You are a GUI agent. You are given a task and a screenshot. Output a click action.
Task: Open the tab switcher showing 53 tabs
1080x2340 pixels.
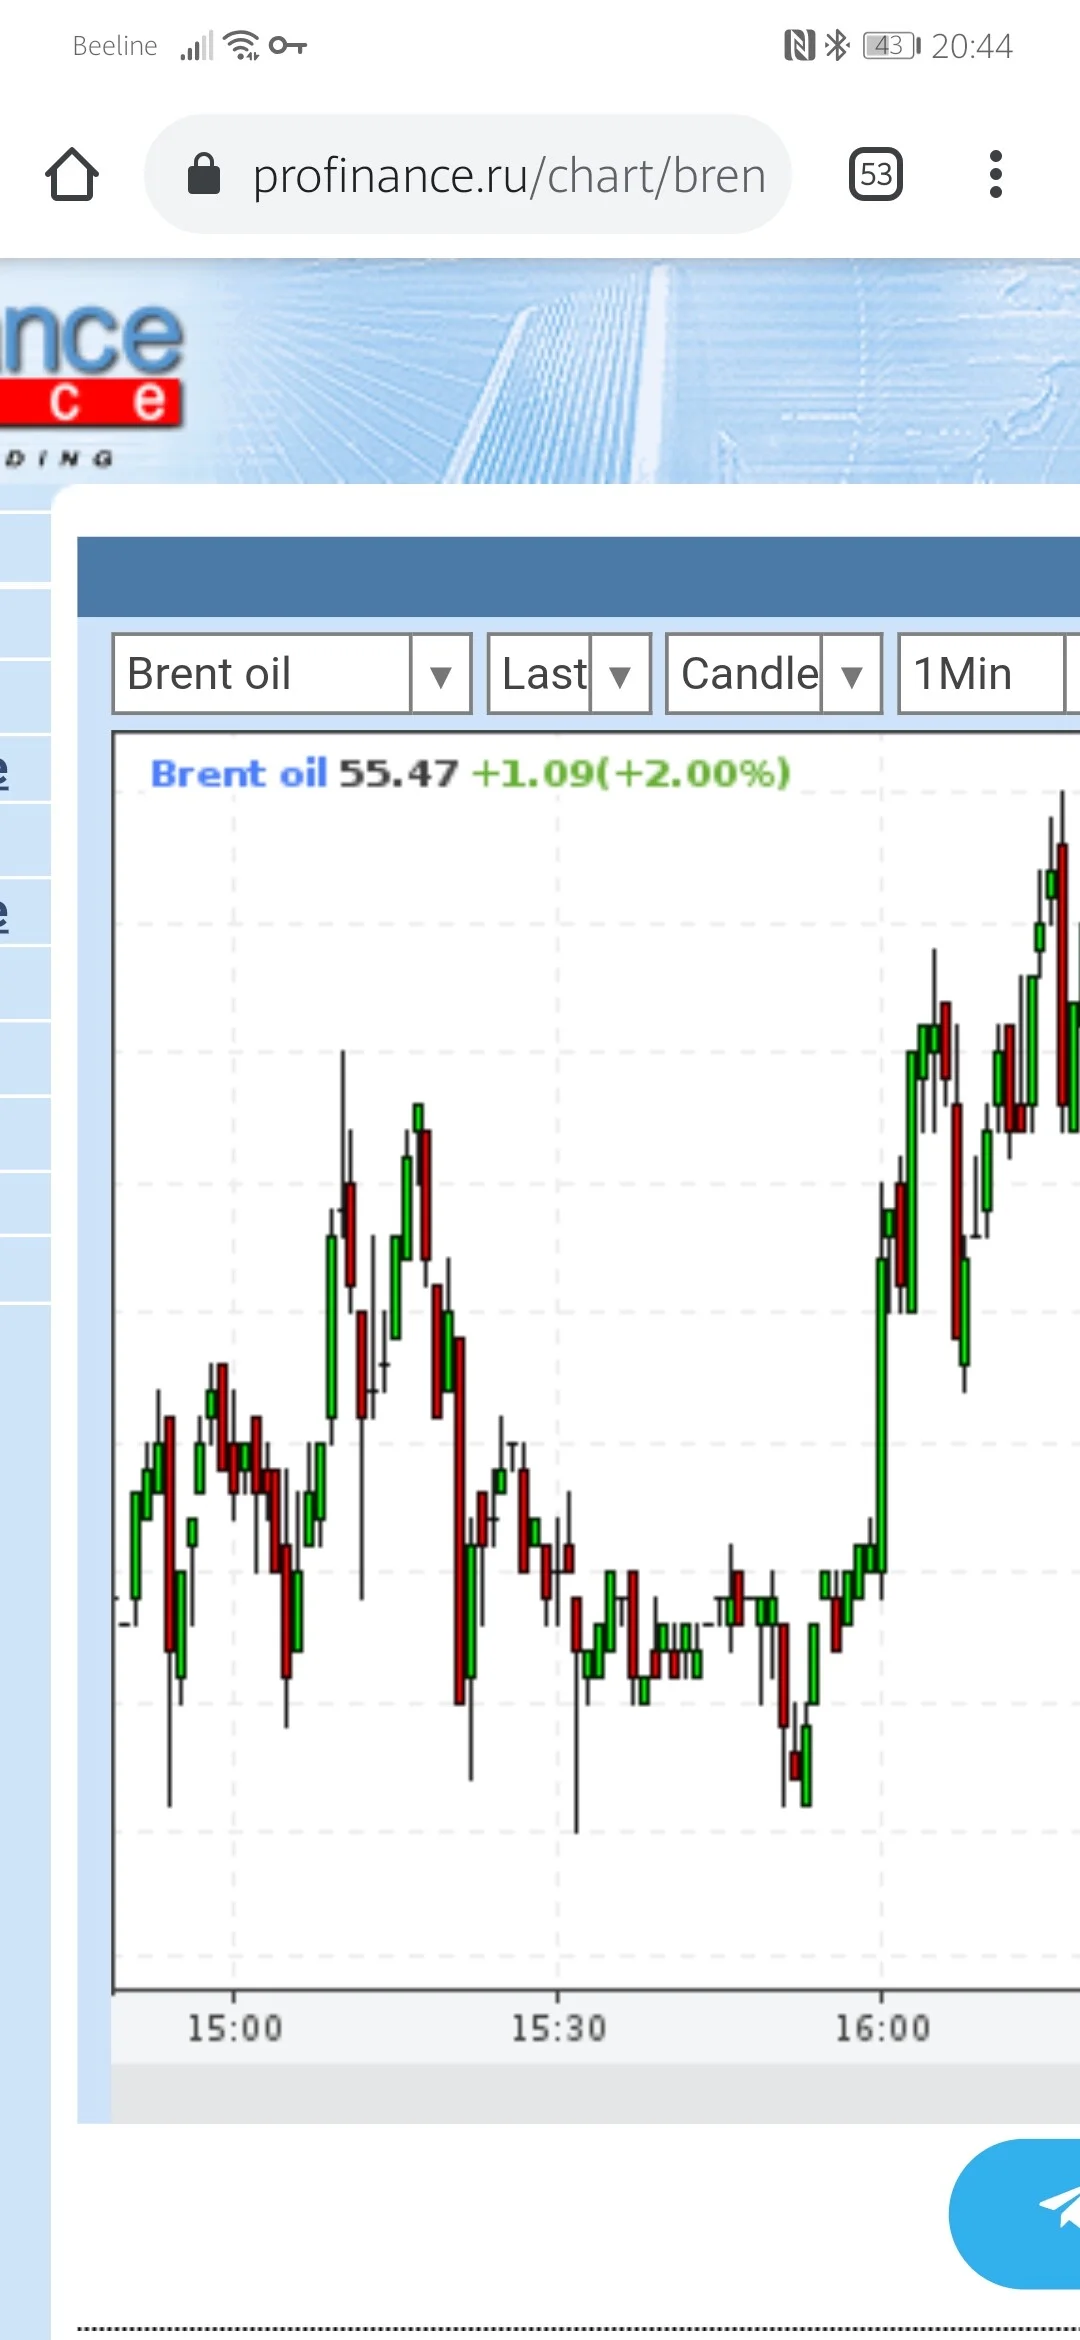coord(876,175)
